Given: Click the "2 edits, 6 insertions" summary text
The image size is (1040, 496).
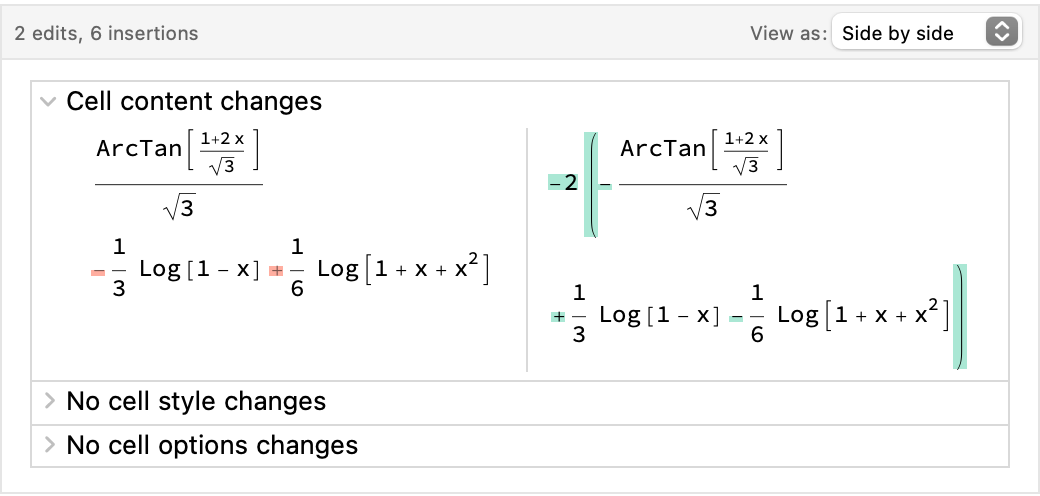Looking at the screenshot, I should tap(107, 33).
